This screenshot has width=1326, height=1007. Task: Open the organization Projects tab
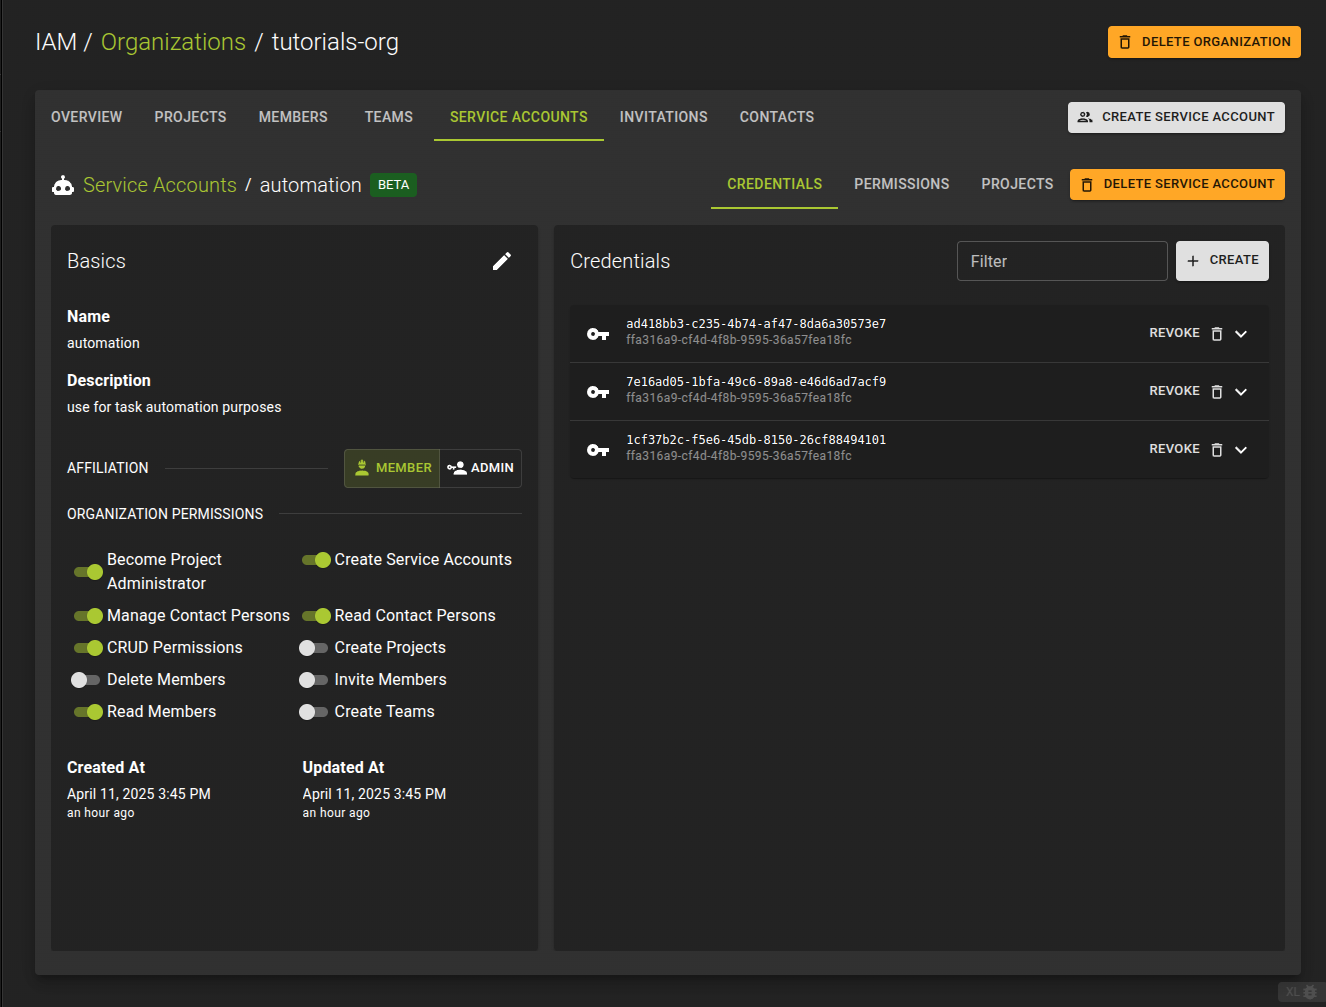(190, 117)
